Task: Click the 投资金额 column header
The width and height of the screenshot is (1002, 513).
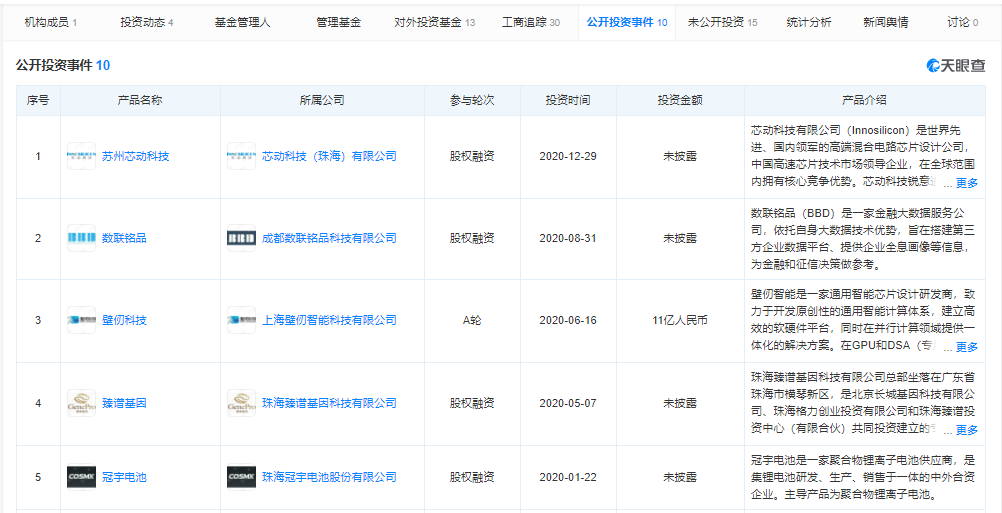Action: [x=681, y=100]
